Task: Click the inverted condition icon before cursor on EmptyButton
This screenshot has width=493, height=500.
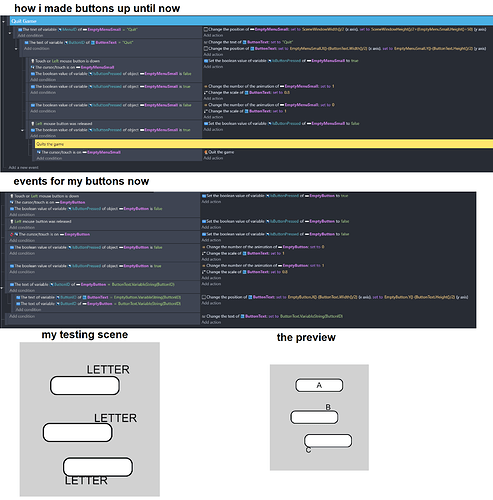Action: coord(12,234)
